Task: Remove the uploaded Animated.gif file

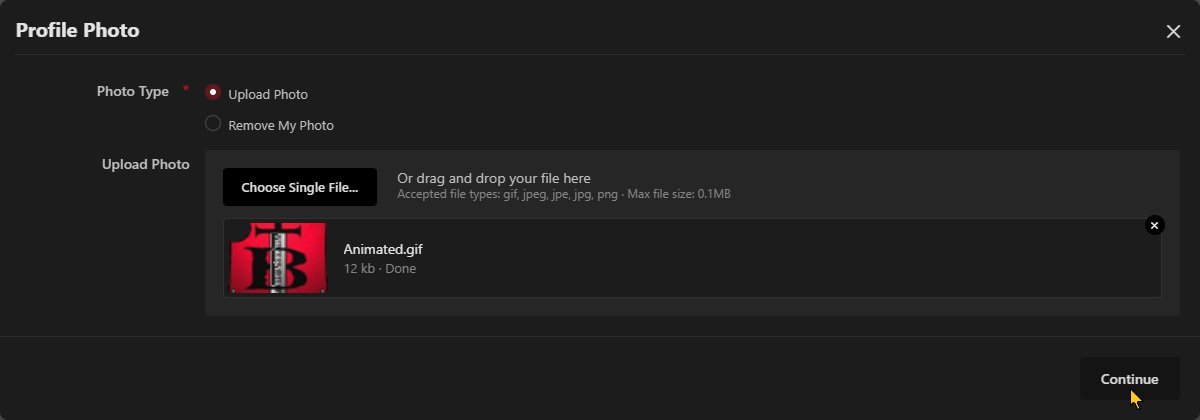Action: pos(1154,225)
